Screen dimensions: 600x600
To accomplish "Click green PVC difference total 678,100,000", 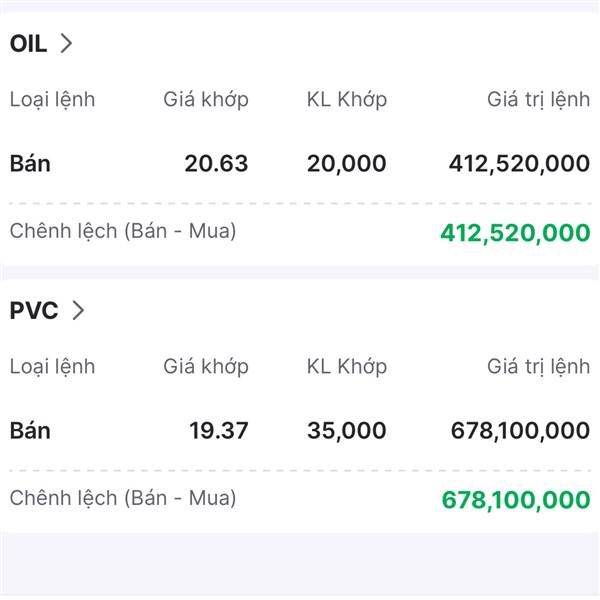I will point(515,500).
